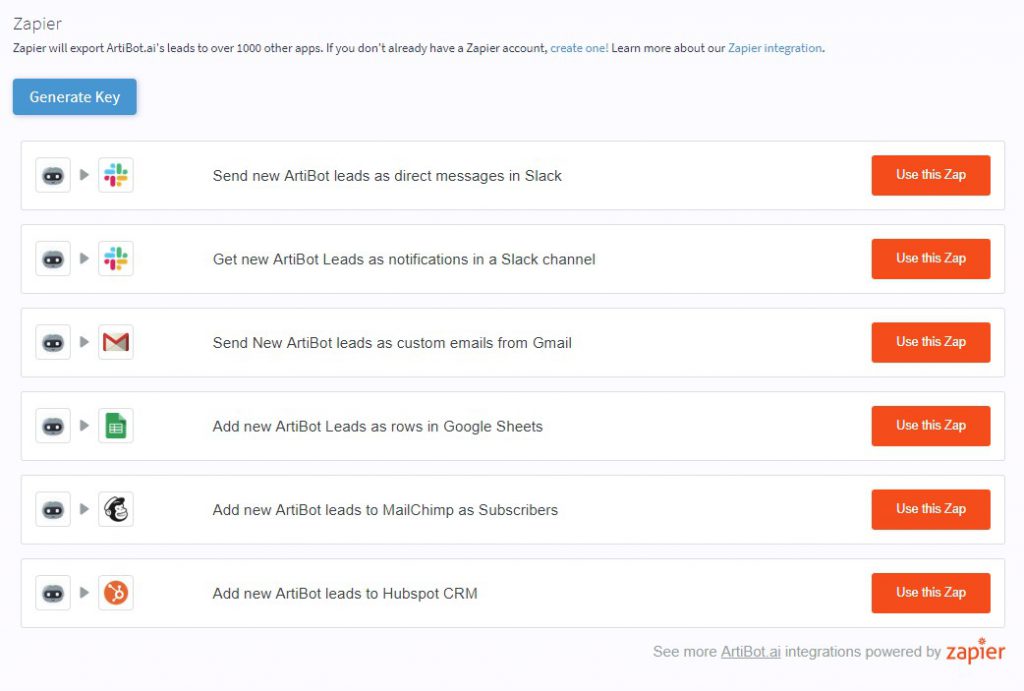Image resolution: width=1024 pixels, height=691 pixels.
Task: Click arrow between icons in Slack direct messages row
Action: point(84,175)
